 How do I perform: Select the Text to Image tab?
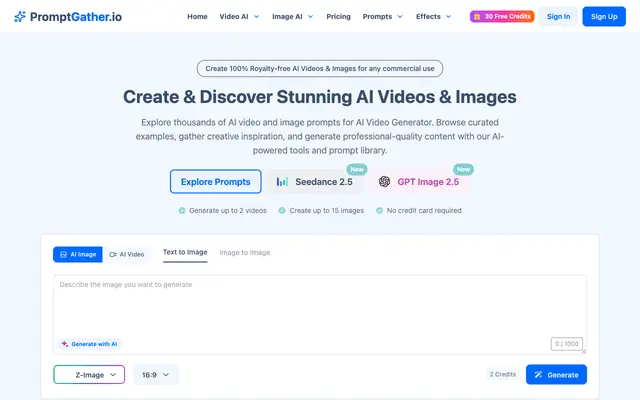(x=185, y=253)
